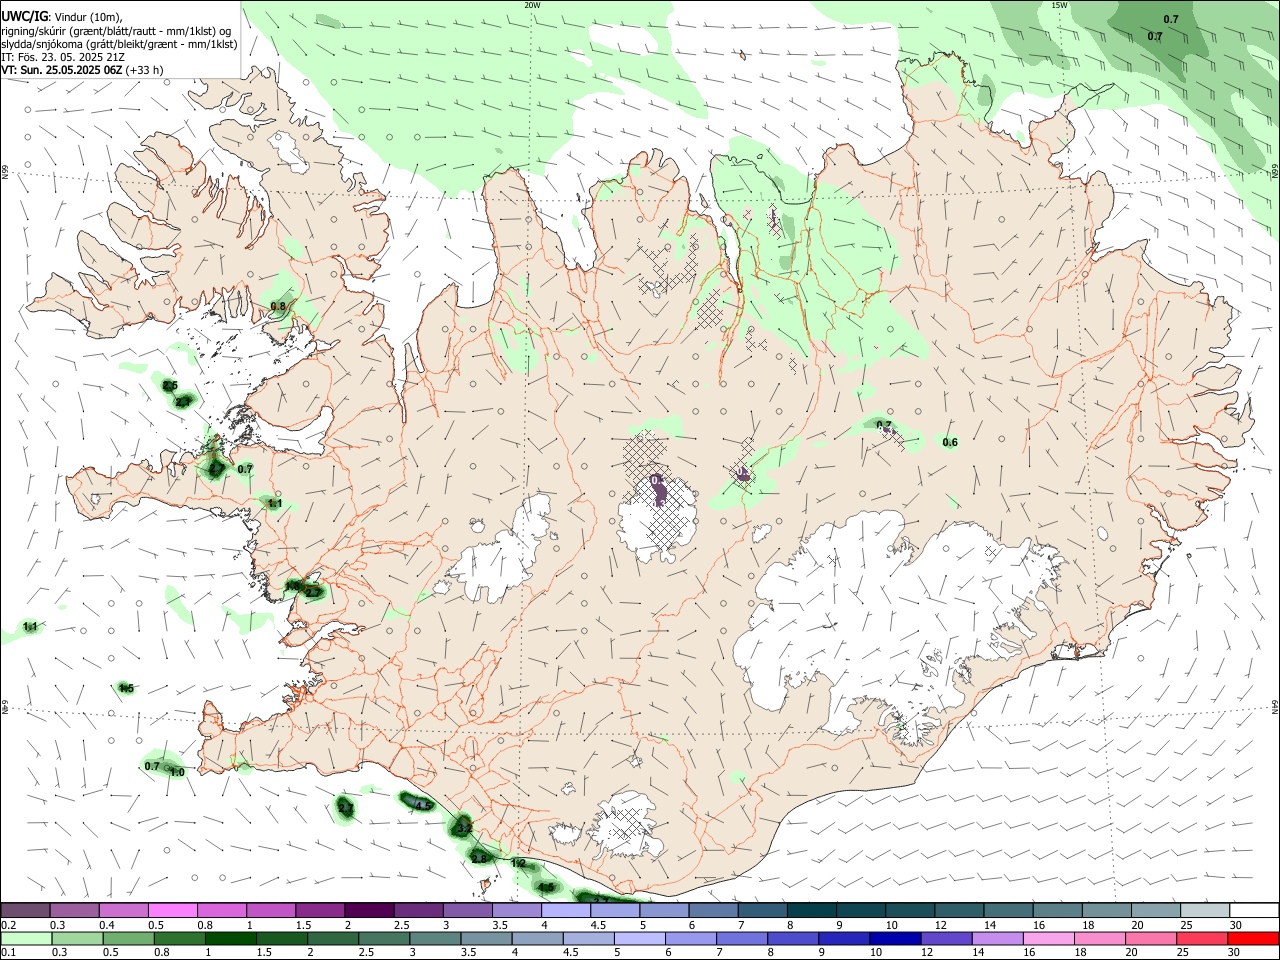Screen dimensions: 1280x960
Task: Click the 1.0 precipitation value off Reykjanes
Action: pos(177,772)
